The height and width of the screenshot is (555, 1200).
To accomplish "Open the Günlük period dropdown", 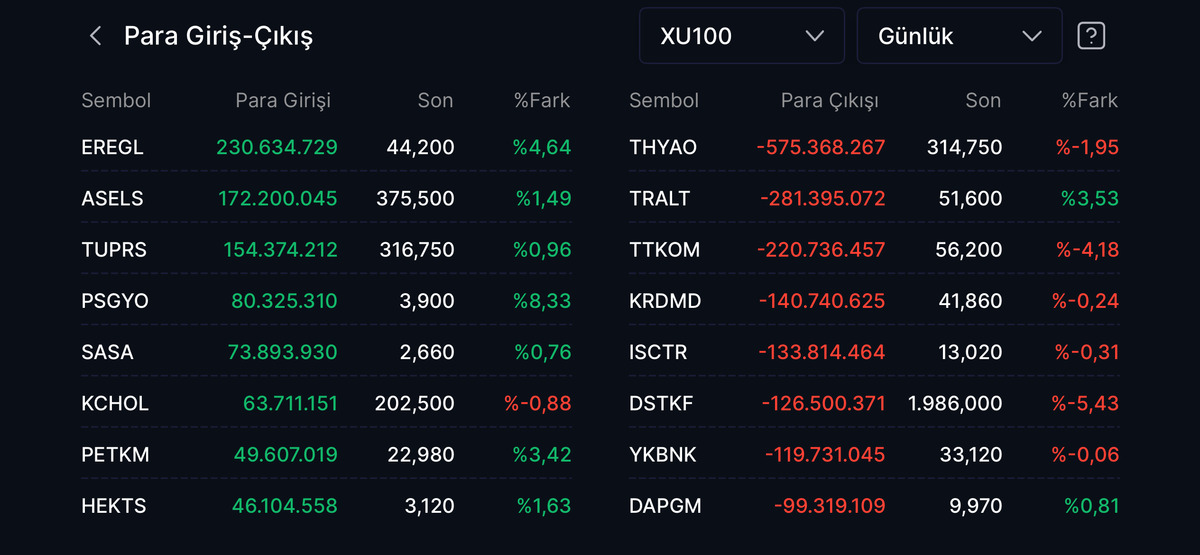I will (960, 36).
